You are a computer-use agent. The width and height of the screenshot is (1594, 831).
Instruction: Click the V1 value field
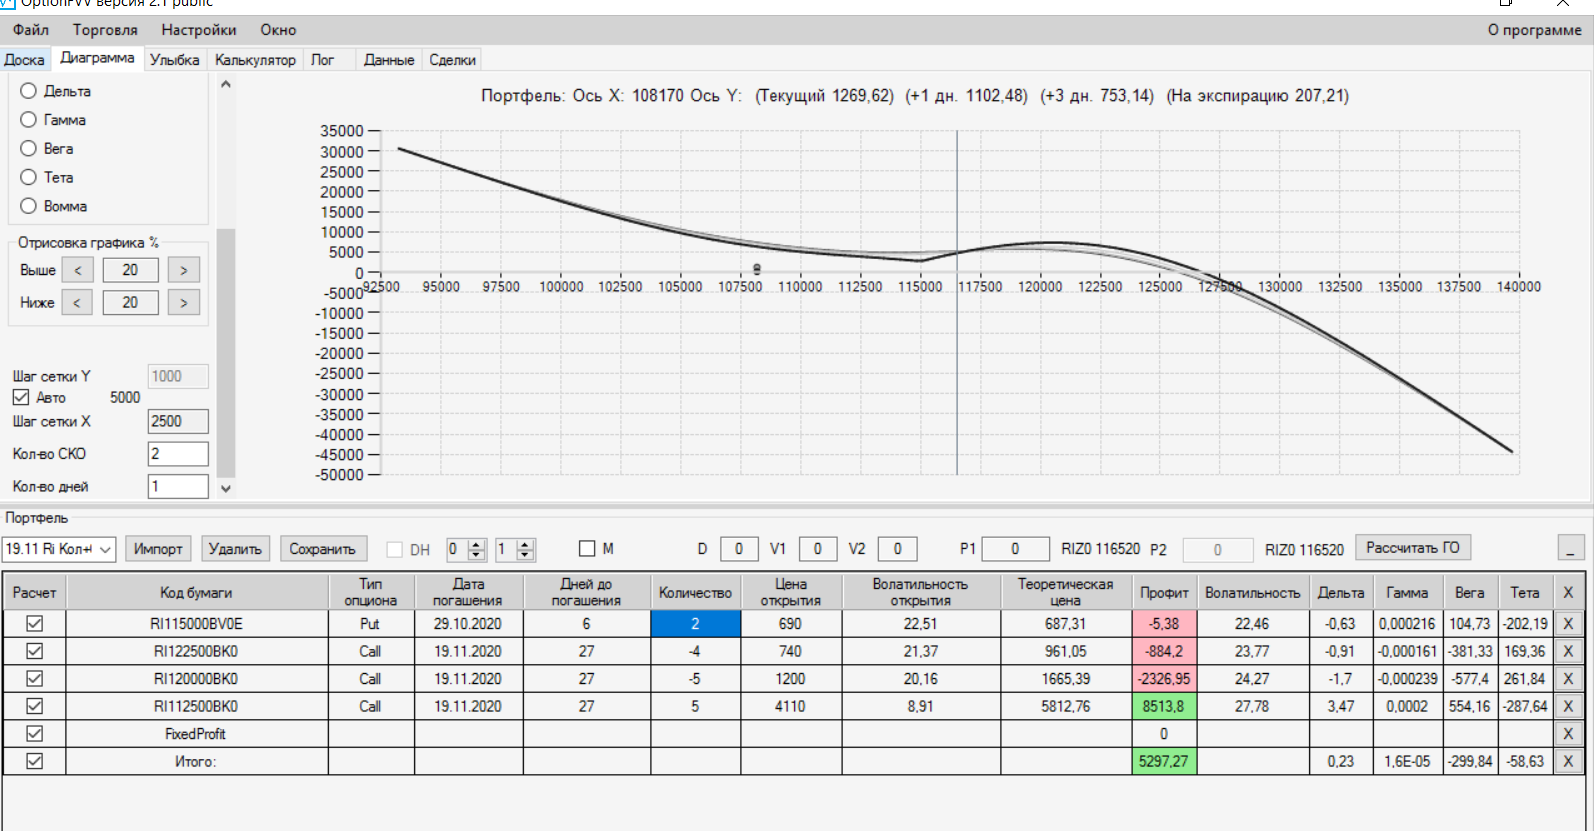[x=818, y=549]
